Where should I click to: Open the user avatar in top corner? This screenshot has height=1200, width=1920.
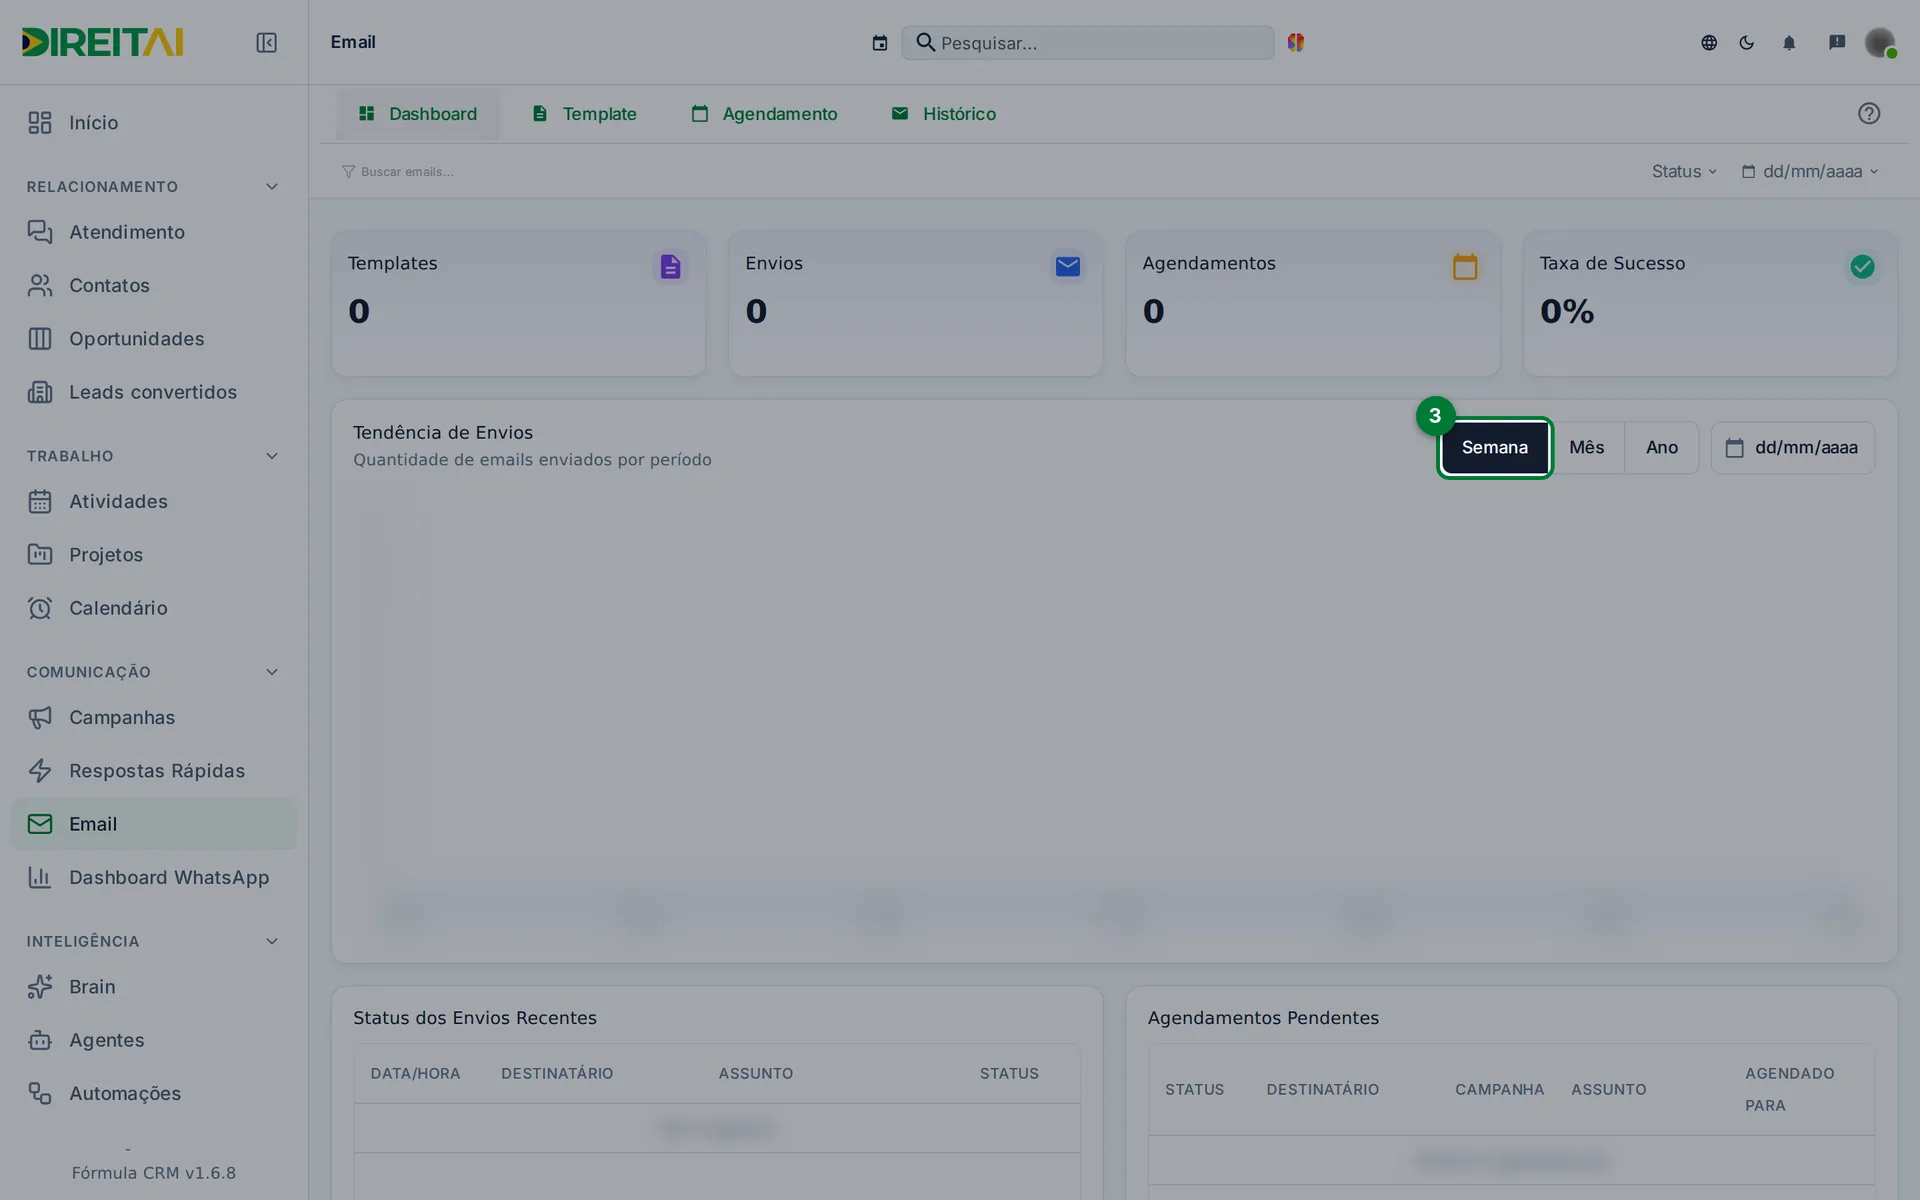[x=1880, y=42]
